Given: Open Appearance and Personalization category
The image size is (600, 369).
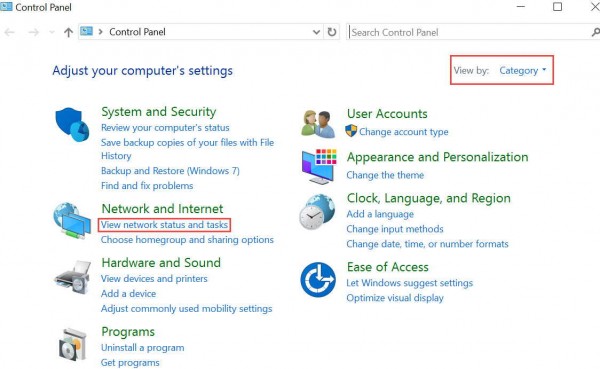Looking at the screenshot, I should click(437, 157).
